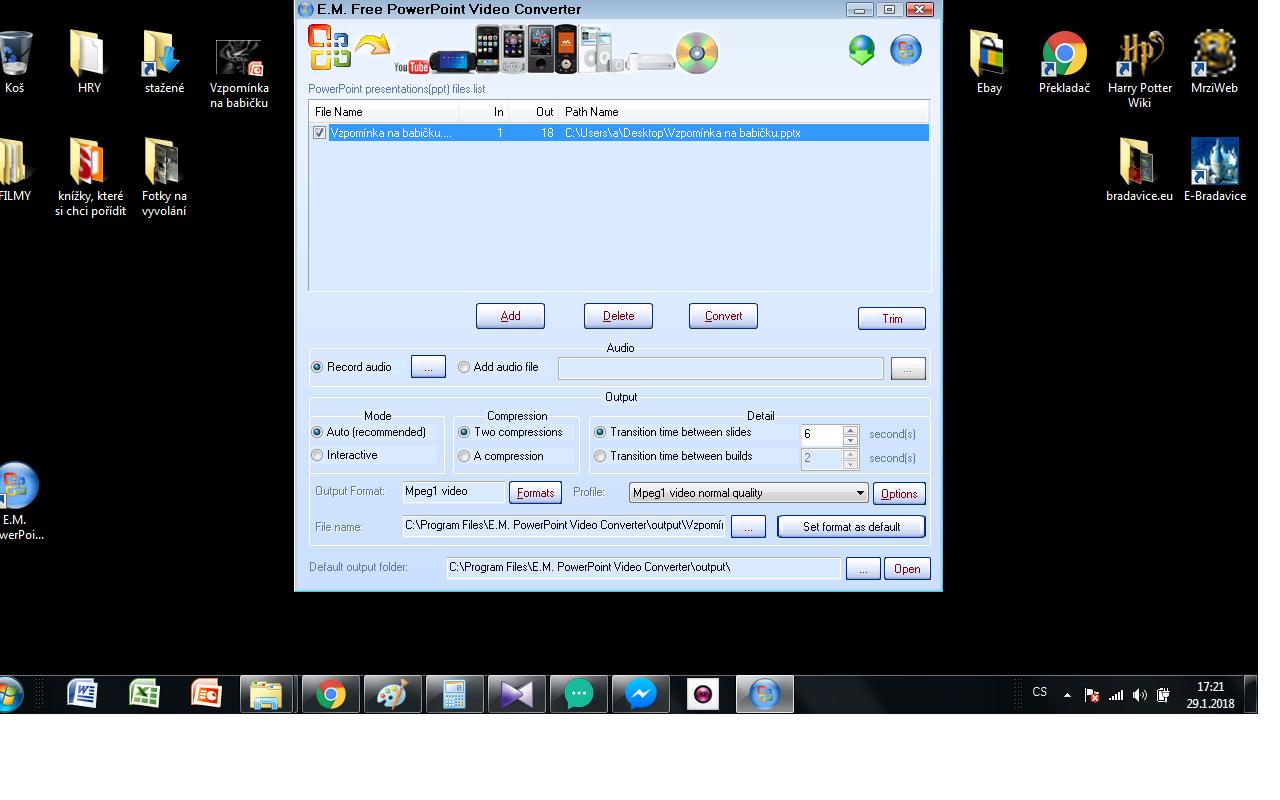Uncheck the Vzpomínka na babičku file checkbox

tap(320, 133)
